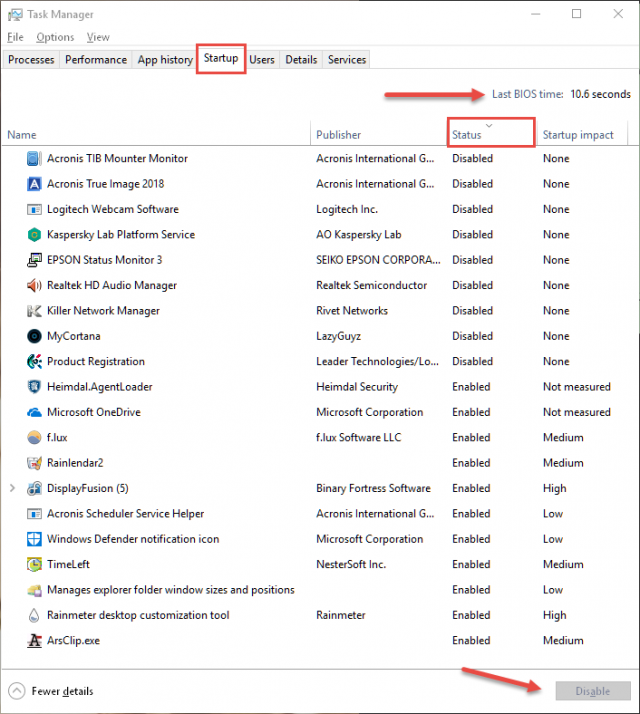Switch to the Performance tab
Screen dimensions: 640x714
(96, 60)
